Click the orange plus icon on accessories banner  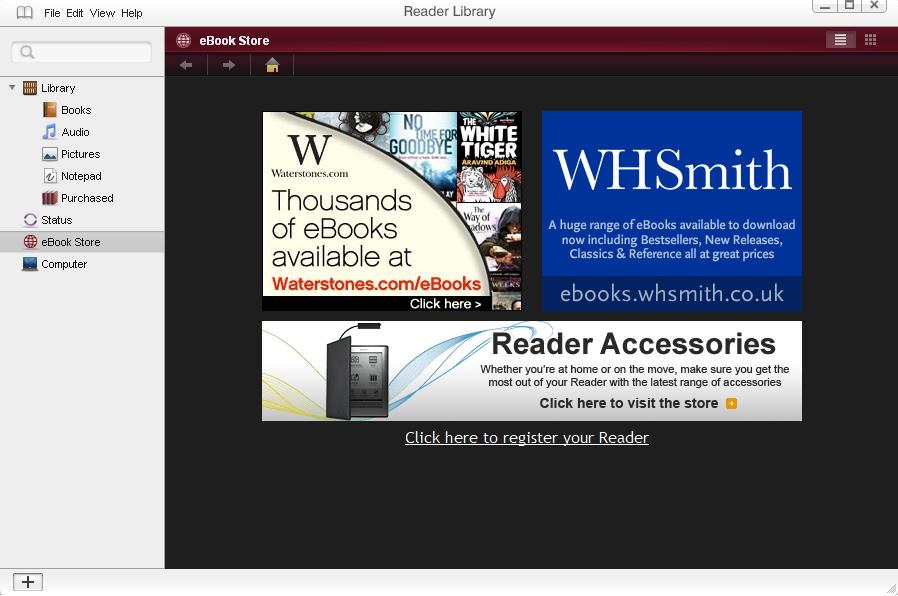click(731, 404)
